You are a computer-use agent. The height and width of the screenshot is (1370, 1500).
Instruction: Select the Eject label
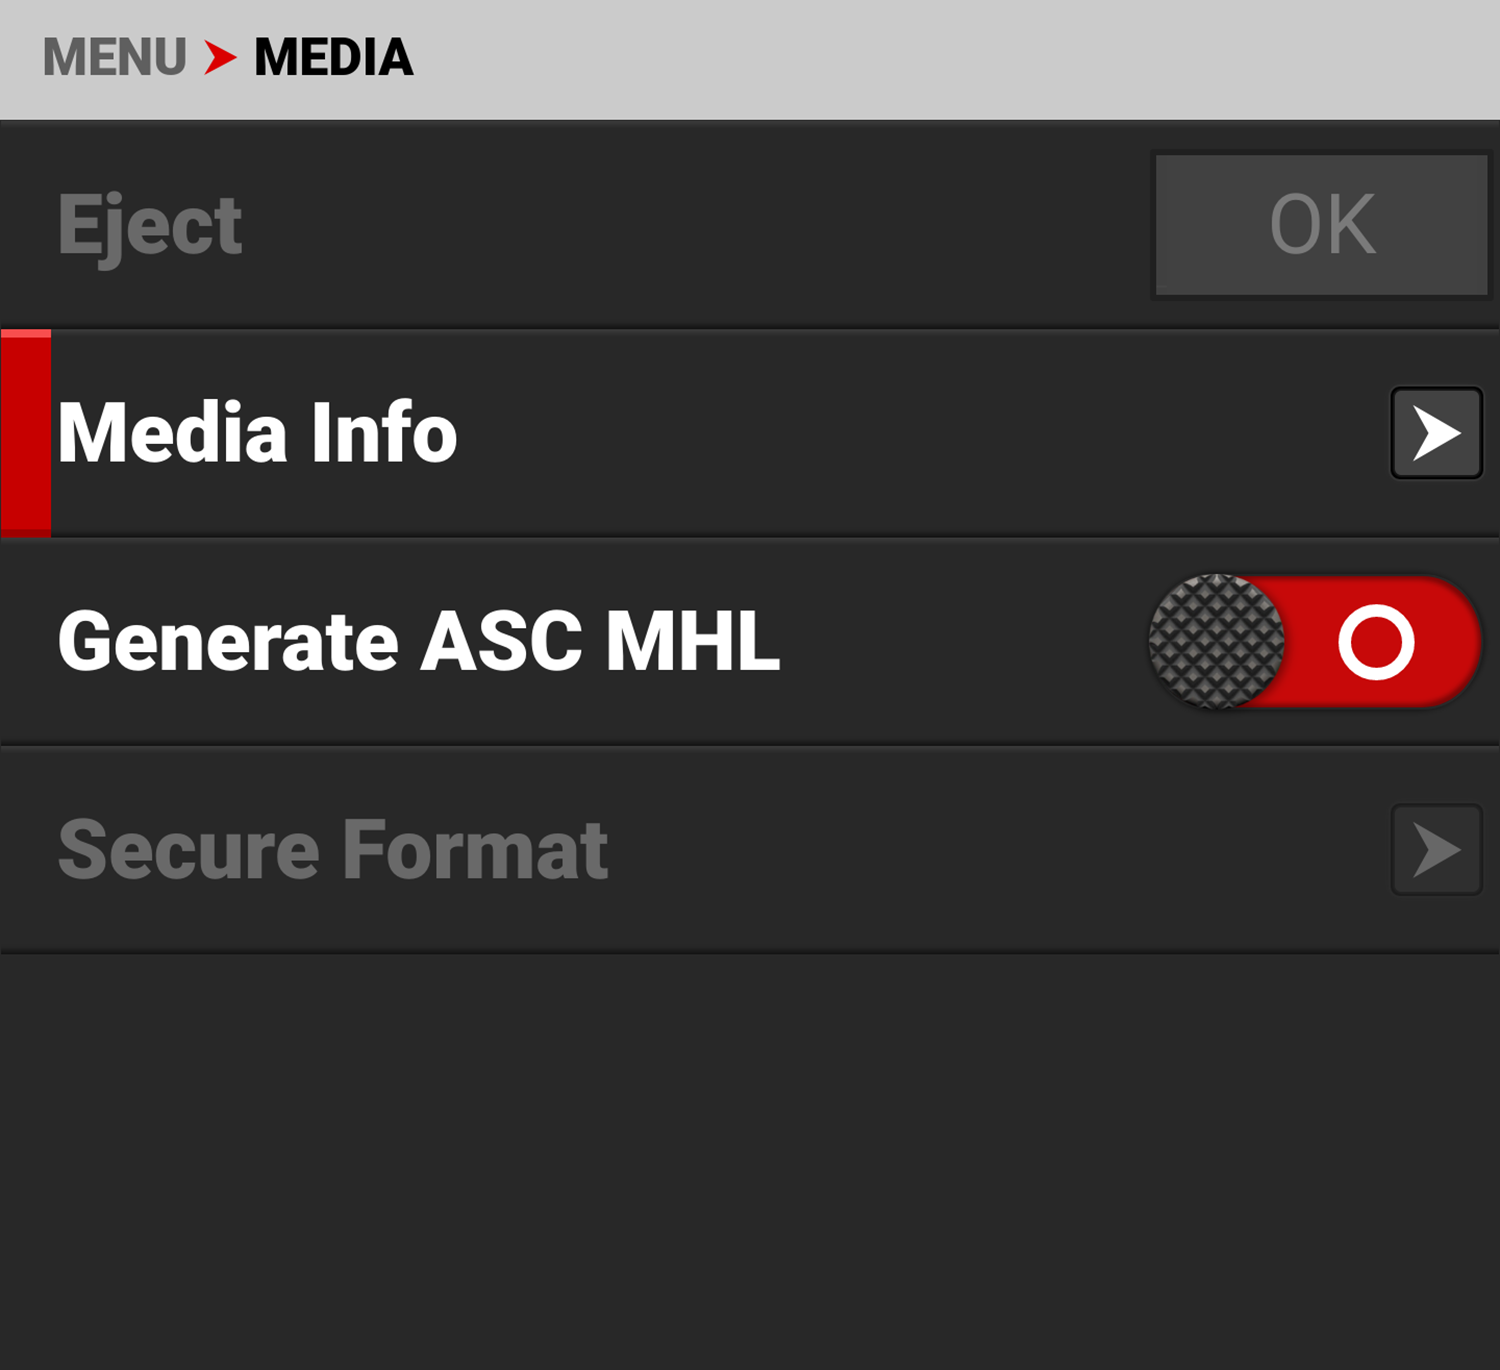point(150,225)
